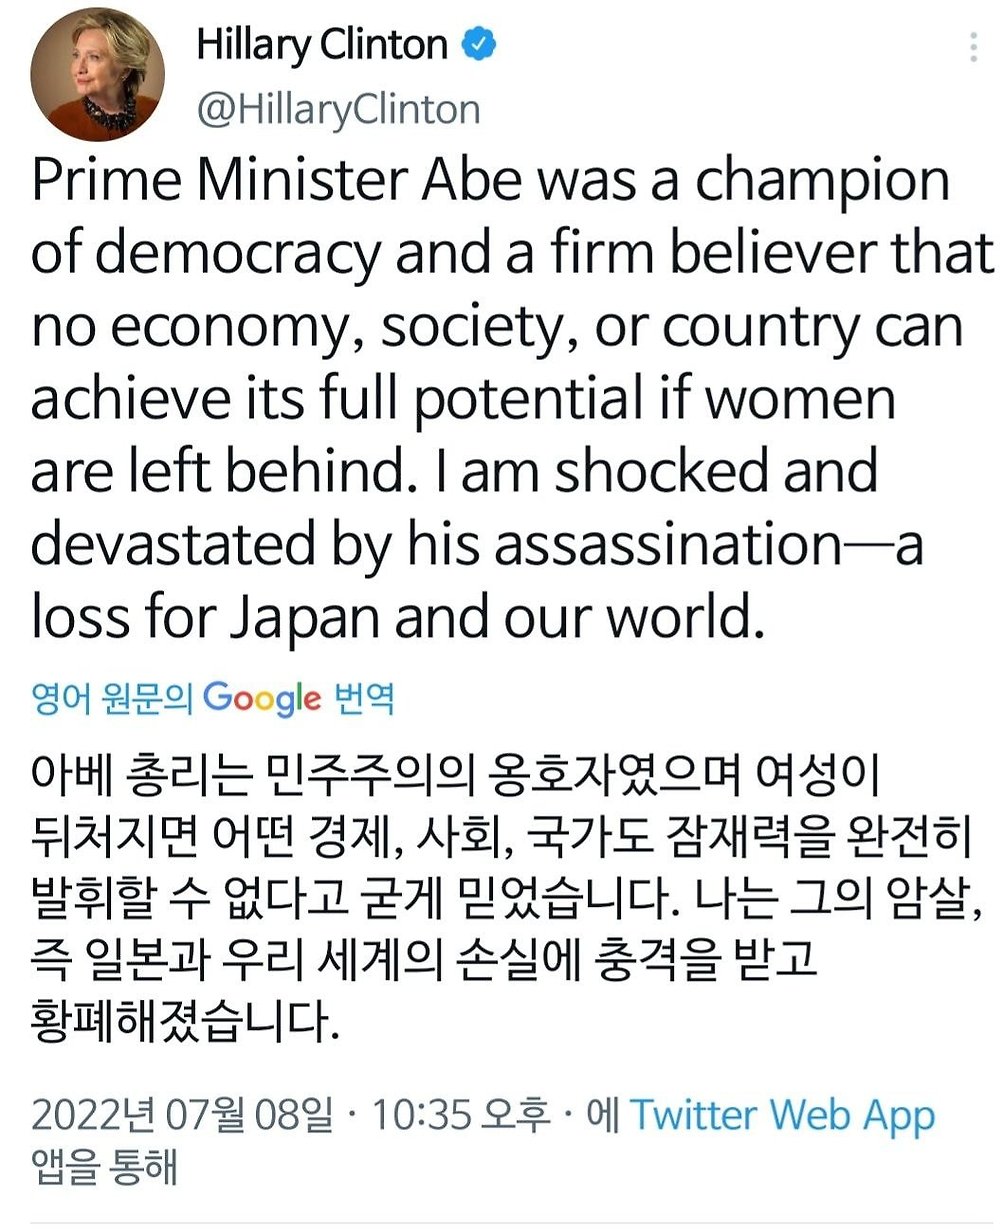The width and height of the screenshot is (1000, 1231).
Task: Click the blue verified badge icon
Action: [x=478, y=45]
